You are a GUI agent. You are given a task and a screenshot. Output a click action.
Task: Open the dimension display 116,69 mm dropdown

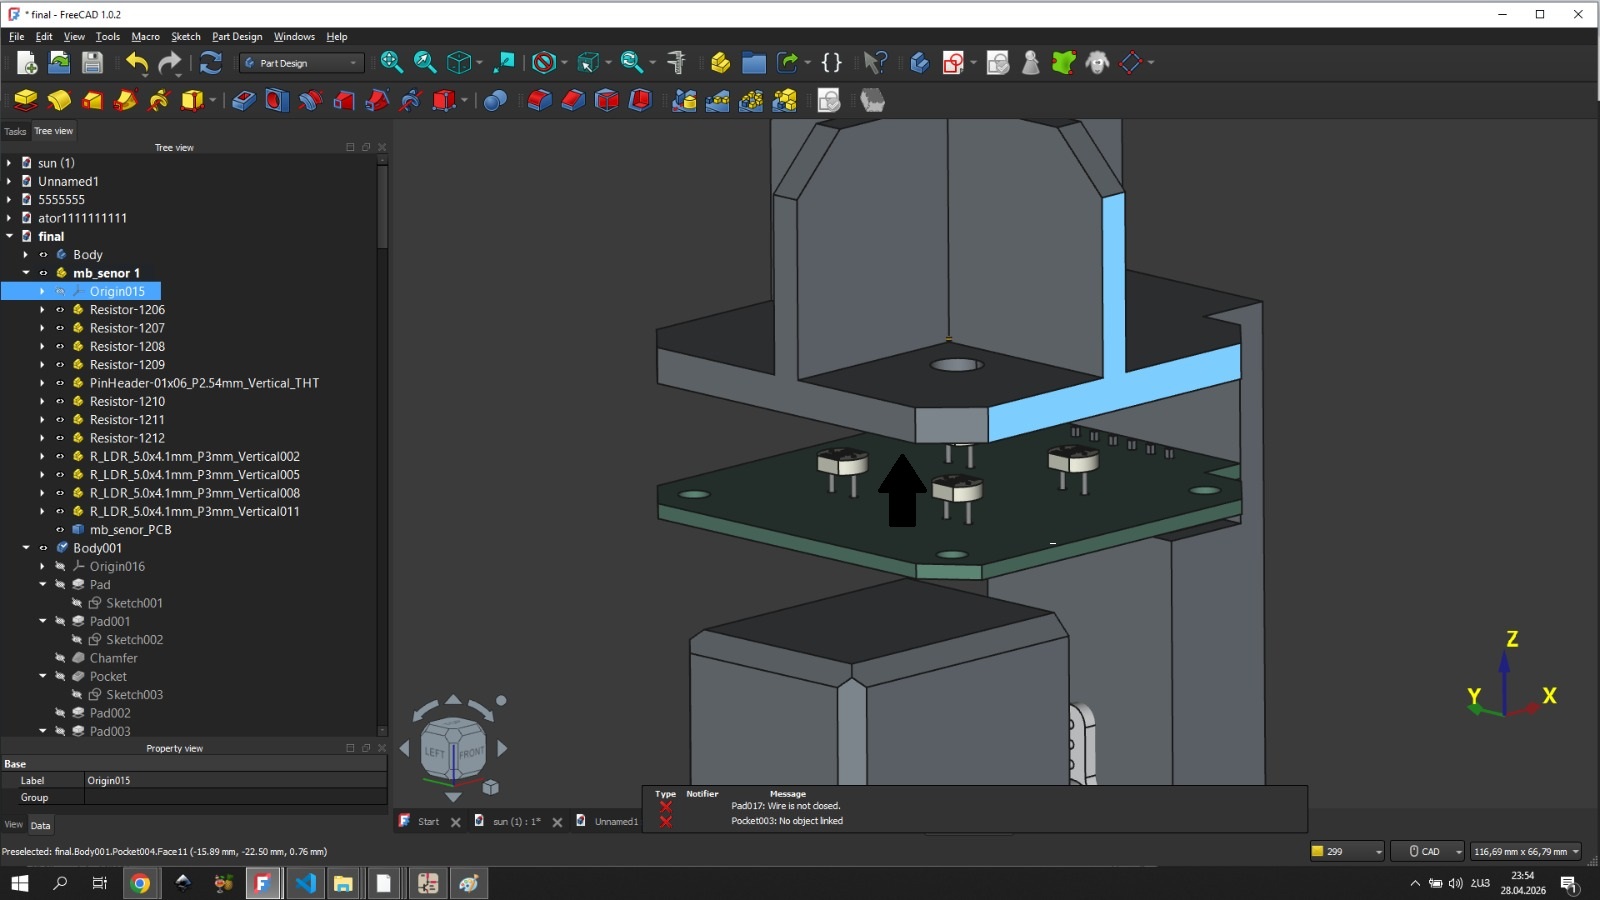pyautogui.click(x=1526, y=852)
